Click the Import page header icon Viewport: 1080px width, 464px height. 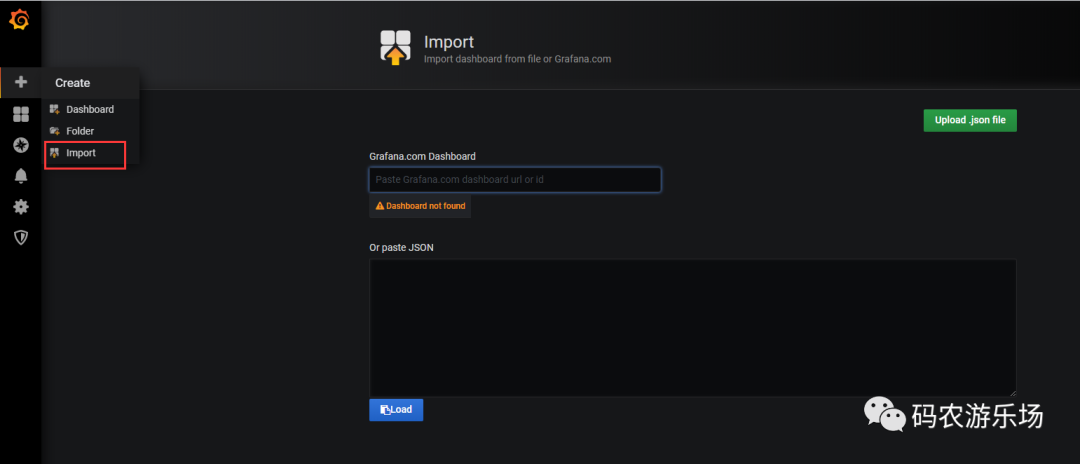pos(395,47)
